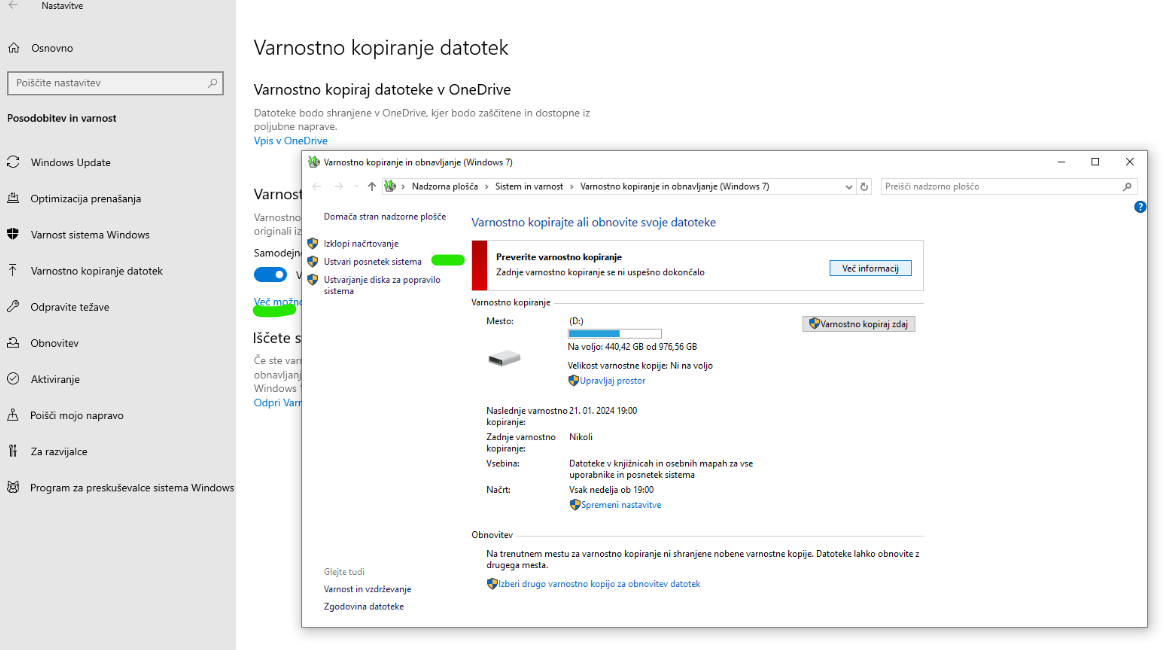1166x650 pixels.
Task: Open Izberi drugo varnostno kopijo link
Action: (x=599, y=584)
